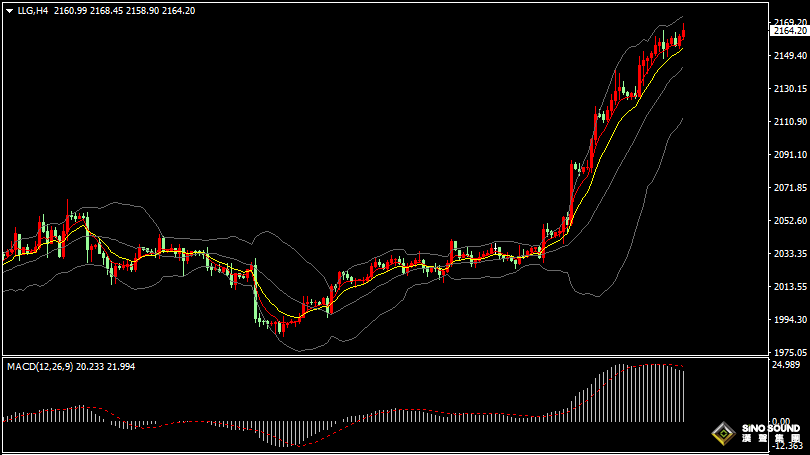This screenshot has height=455, width=810.
Task: Click the MACD(12,26,9) indicator label
Action: [40, 367]
